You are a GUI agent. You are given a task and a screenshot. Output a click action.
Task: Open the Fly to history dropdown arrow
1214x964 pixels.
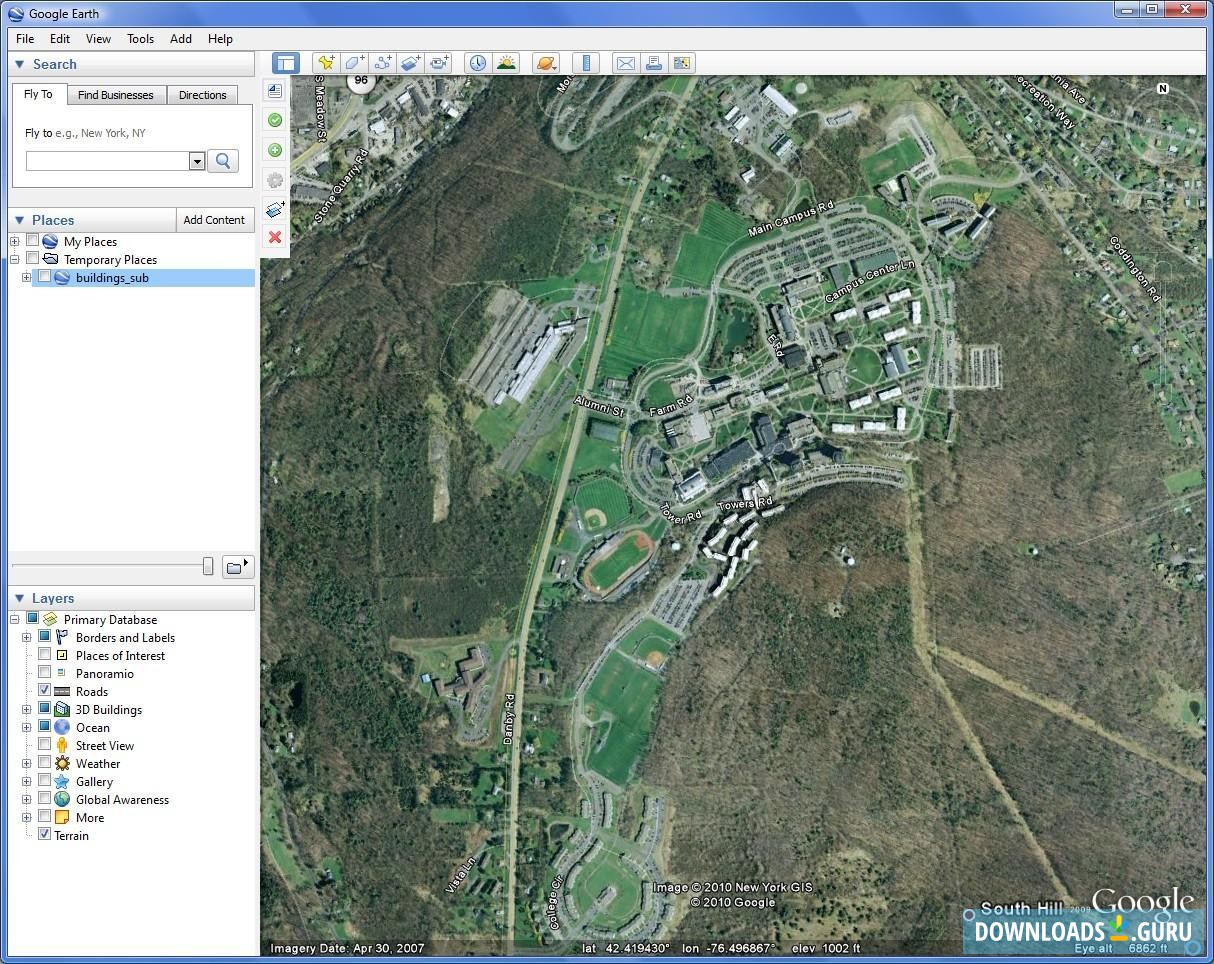tap(197, 161)
